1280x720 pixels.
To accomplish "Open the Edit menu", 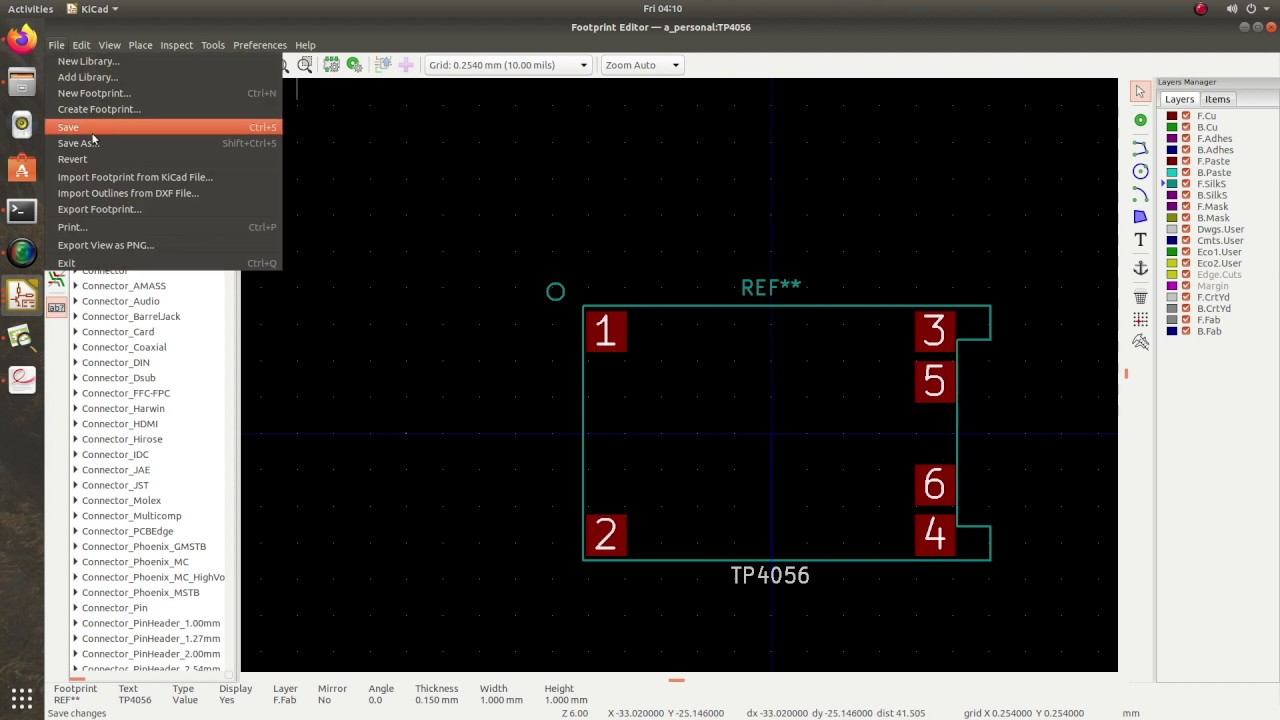I will pyautogui.click(x=81, y=45).
